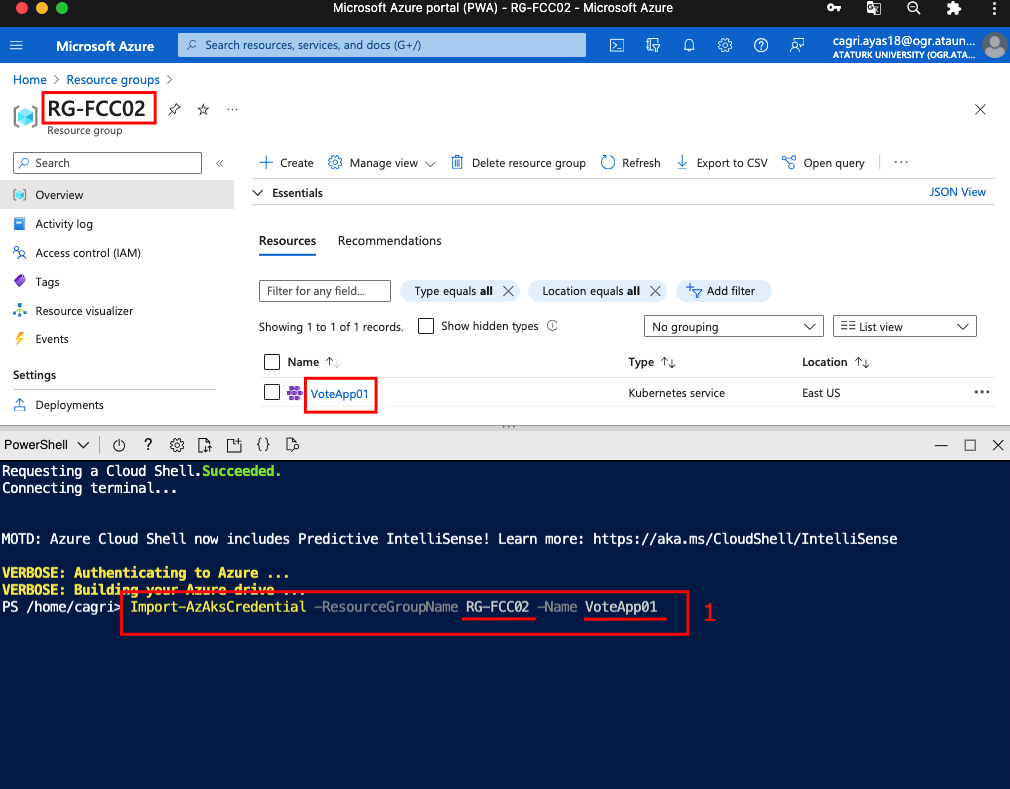1010x789 pixels.
Task: Click the help question mark in header
Action: click(761, 45)
